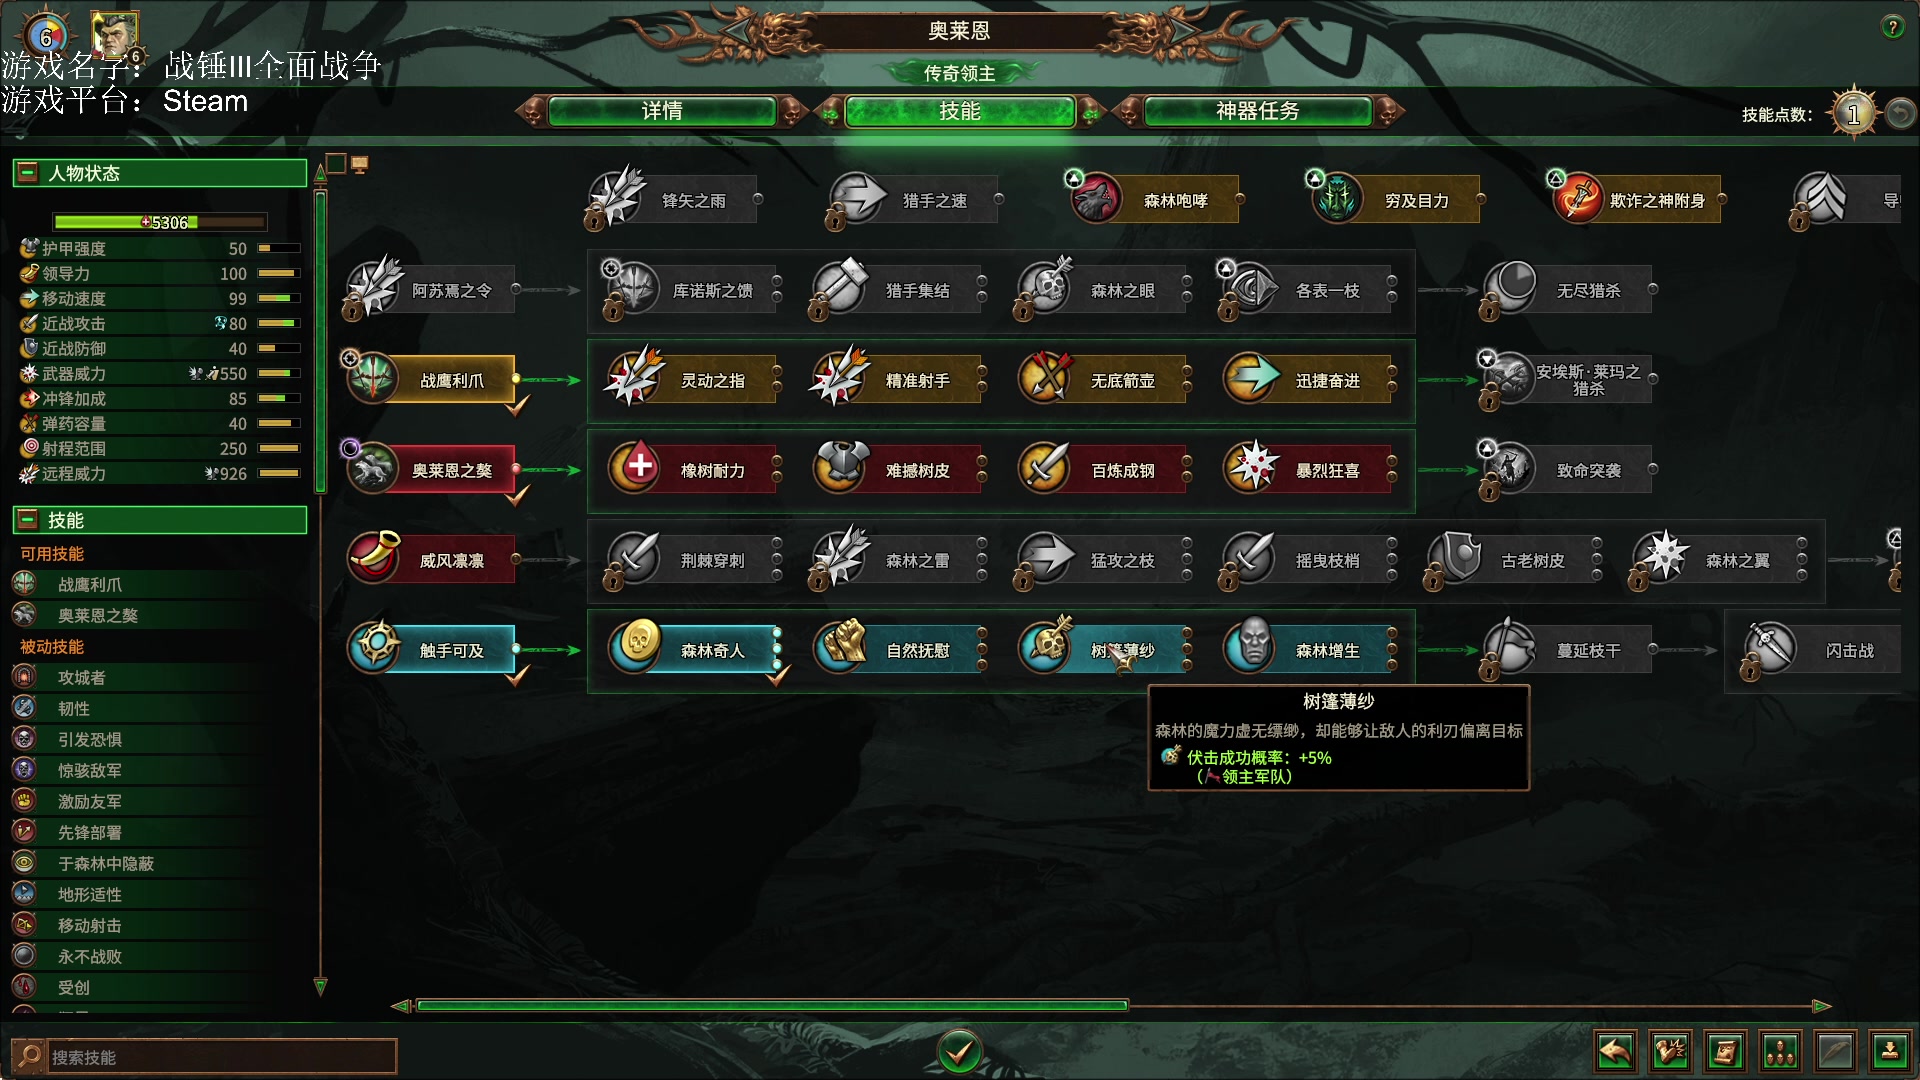Select the 橡树耐力 red cross skill icon
The image size is (1920, 1080).
pyautogui.click(x=637, y=467)
